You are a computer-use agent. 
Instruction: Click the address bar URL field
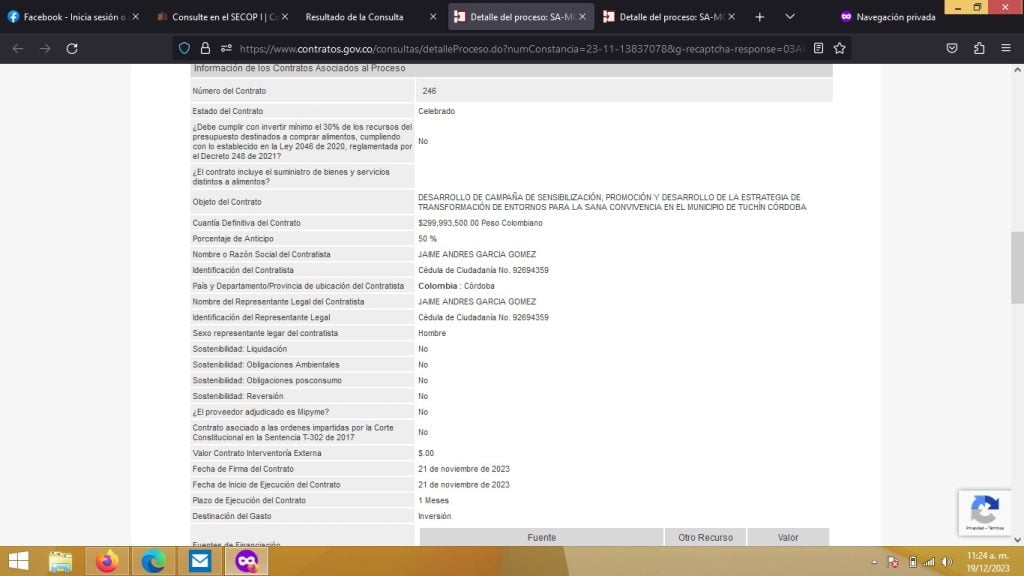click(521, 48)
